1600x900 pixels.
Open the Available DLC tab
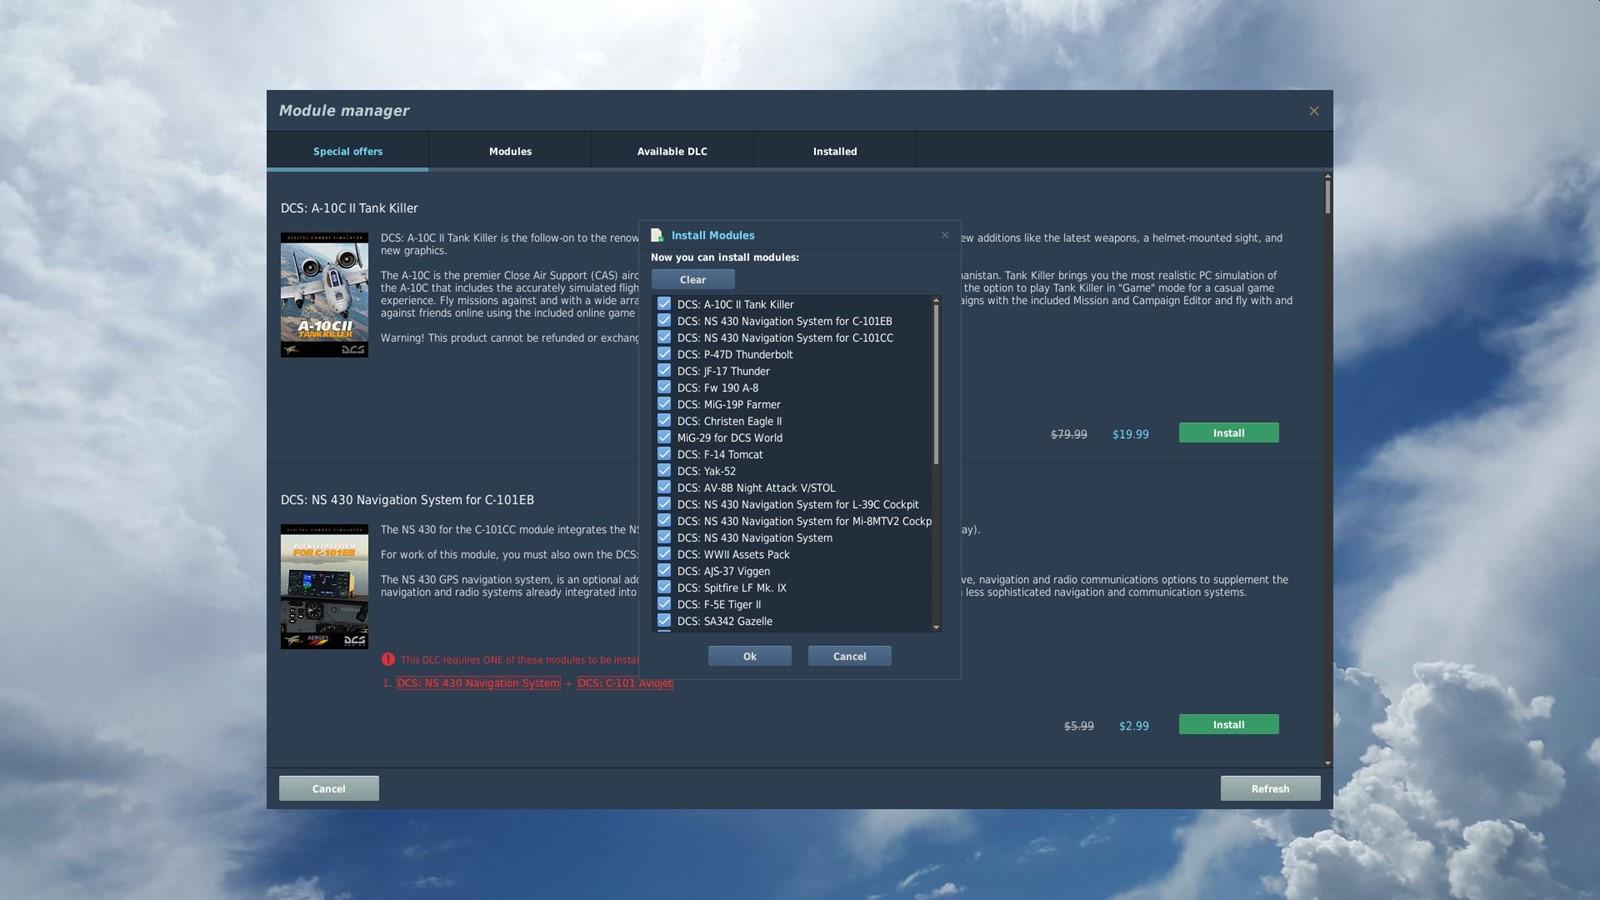672,151
